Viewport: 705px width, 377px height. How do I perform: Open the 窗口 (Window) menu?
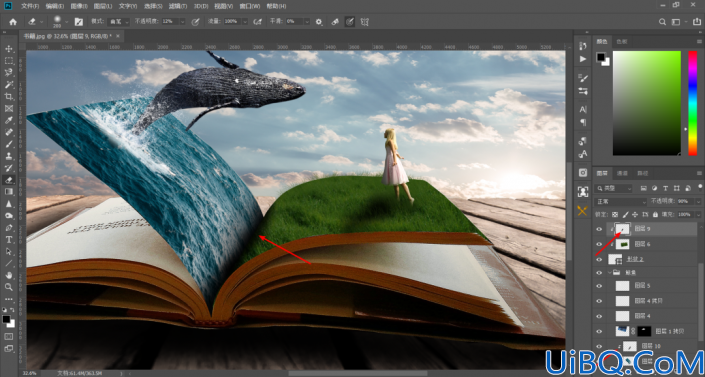(x=249, y=6)
